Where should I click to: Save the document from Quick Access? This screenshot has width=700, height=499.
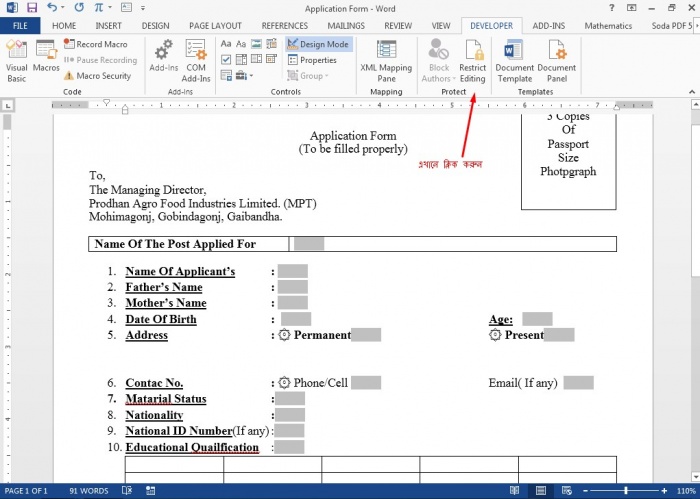[32, 8]
